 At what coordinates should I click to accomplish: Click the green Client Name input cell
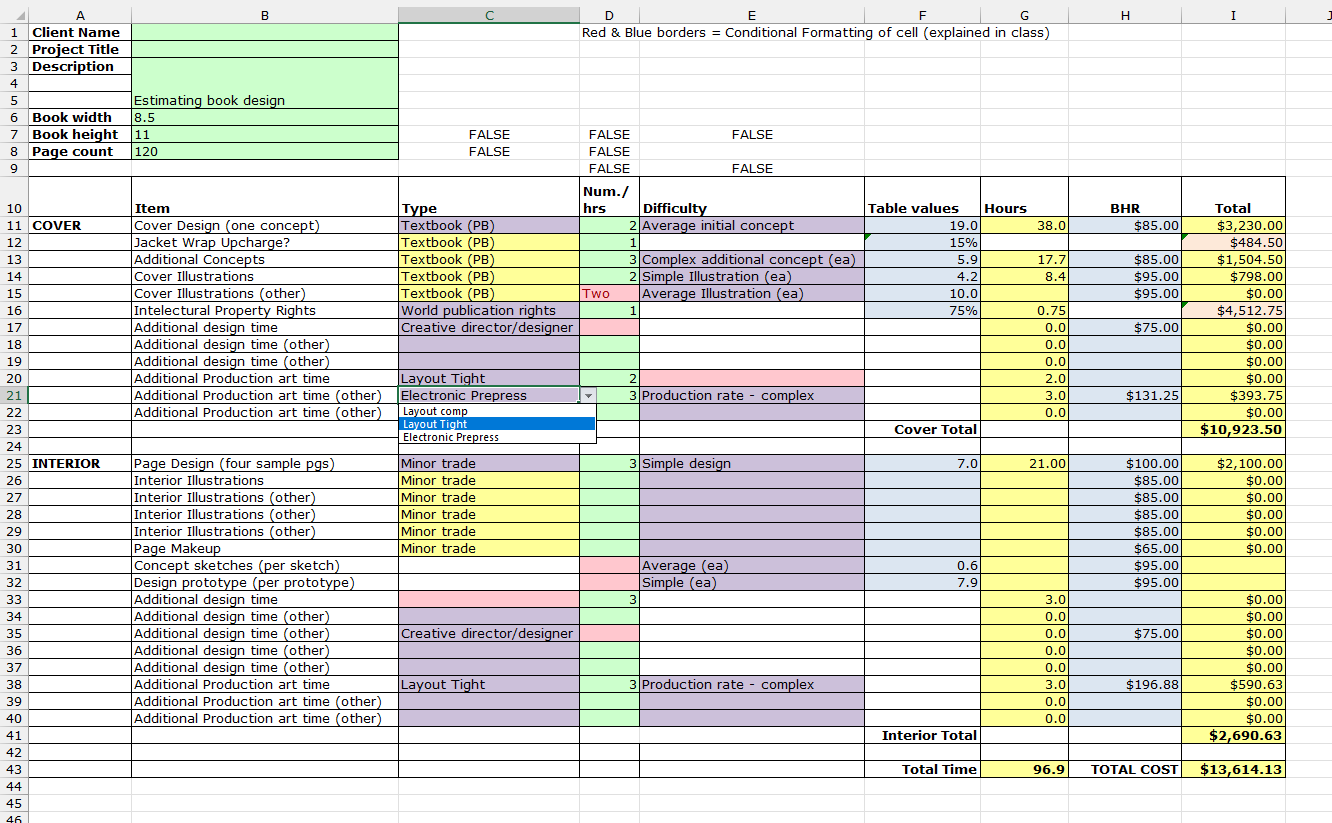(264, 31)
